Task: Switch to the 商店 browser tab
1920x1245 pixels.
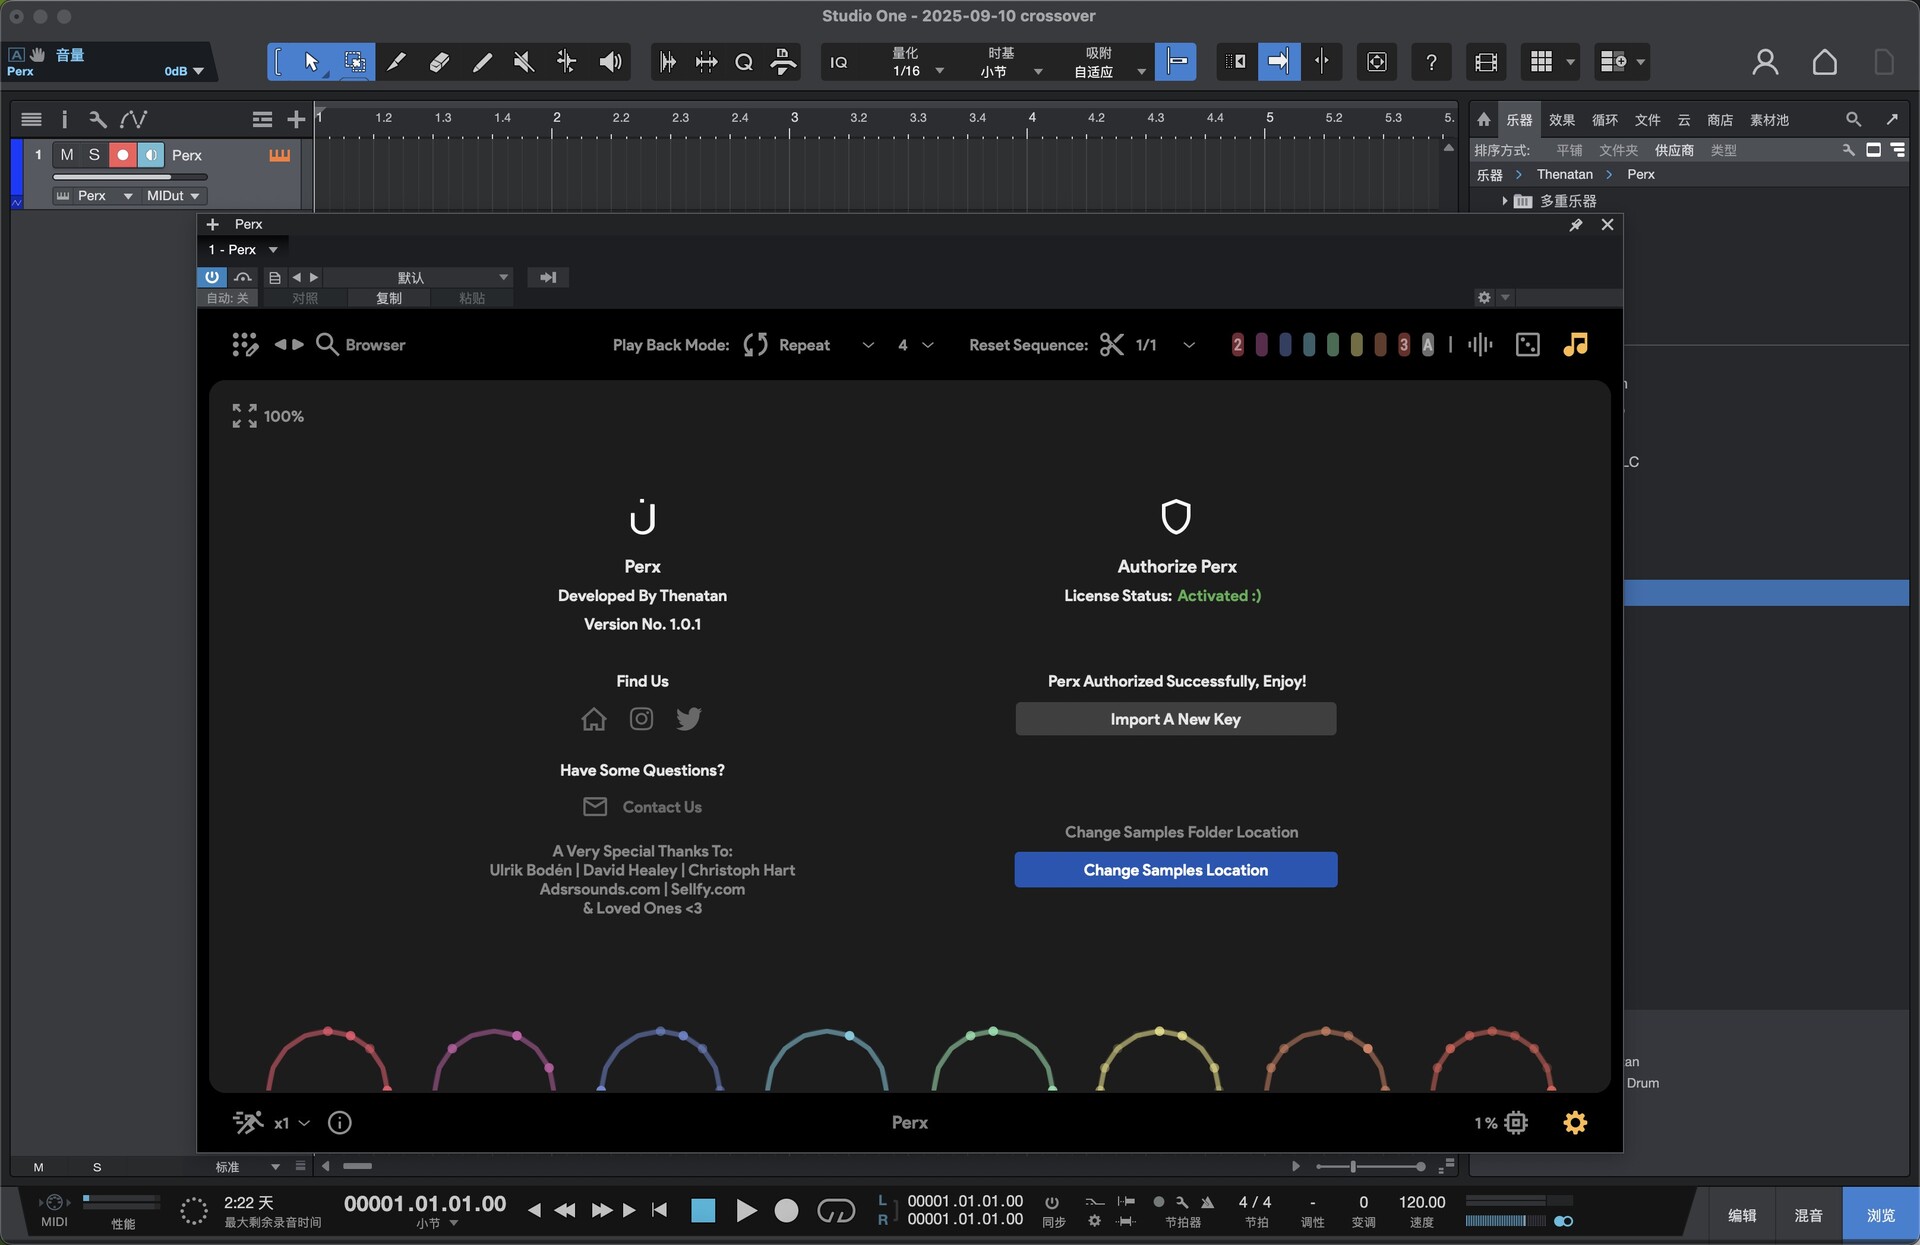Action: click(x=1720, y=120)
